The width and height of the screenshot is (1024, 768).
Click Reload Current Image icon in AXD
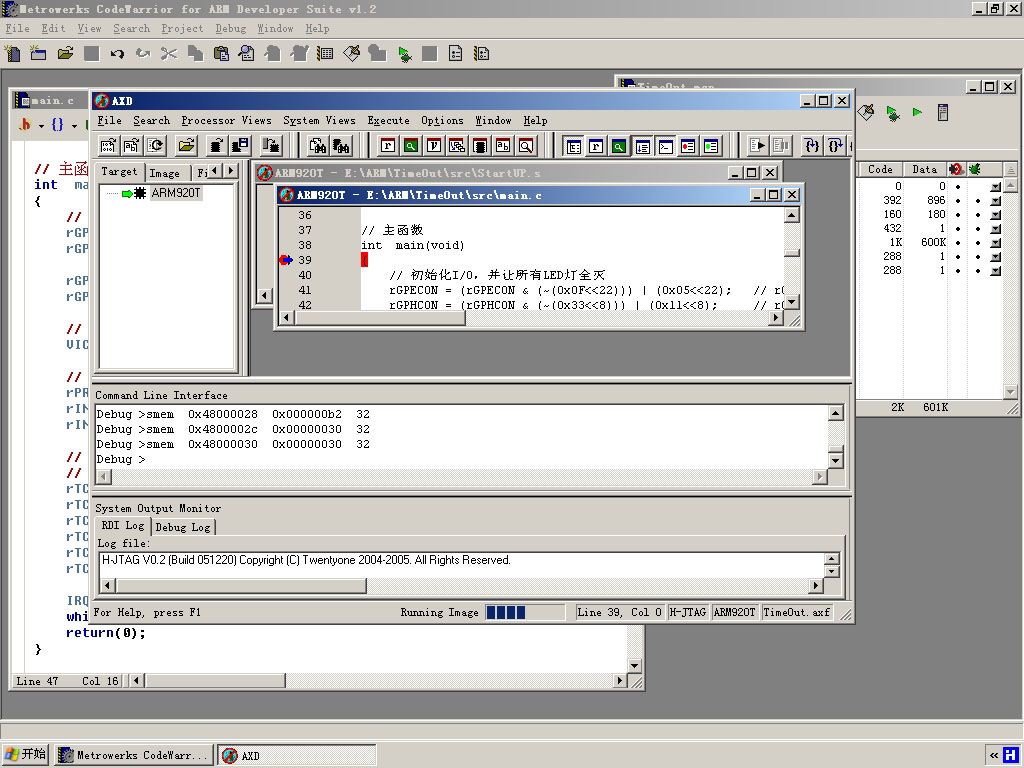[x=155, y=145]
